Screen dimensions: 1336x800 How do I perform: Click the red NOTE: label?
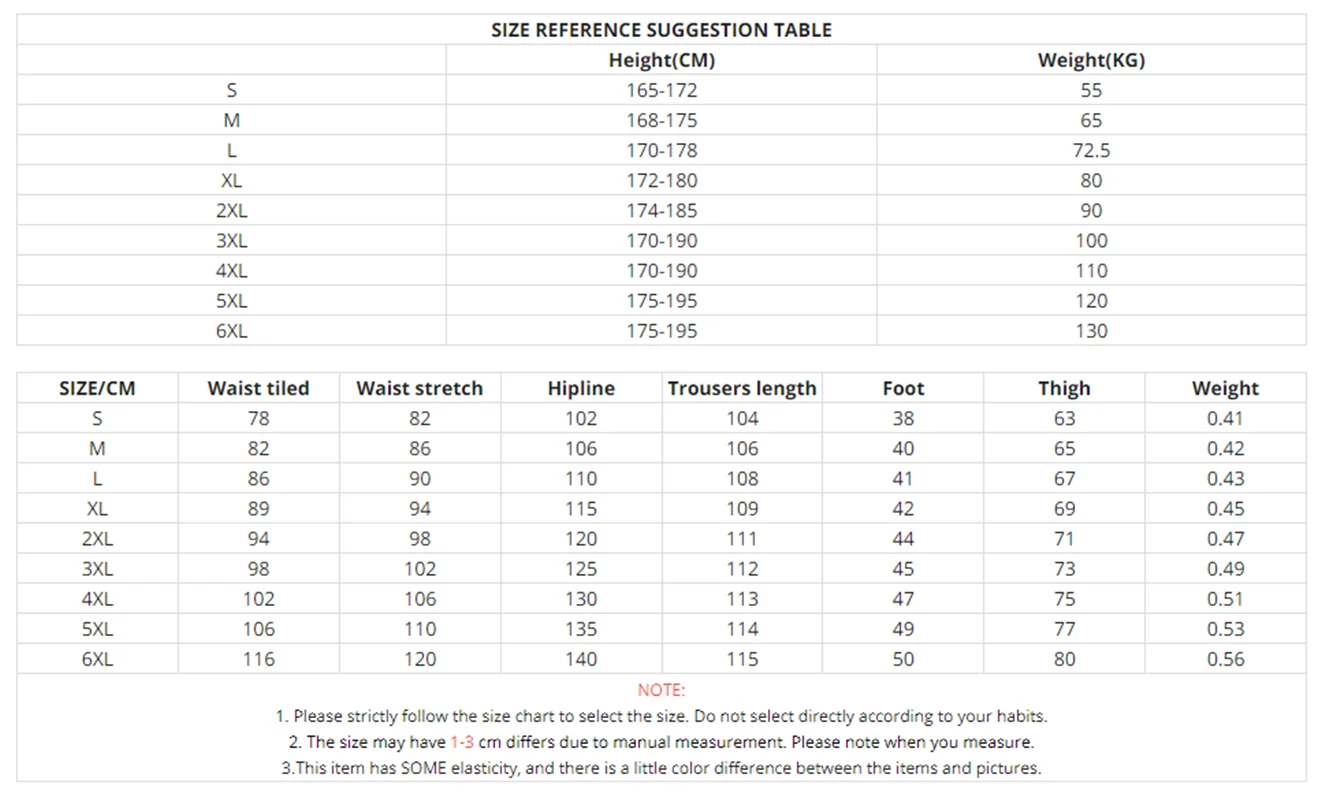click(x=661, y=690)
